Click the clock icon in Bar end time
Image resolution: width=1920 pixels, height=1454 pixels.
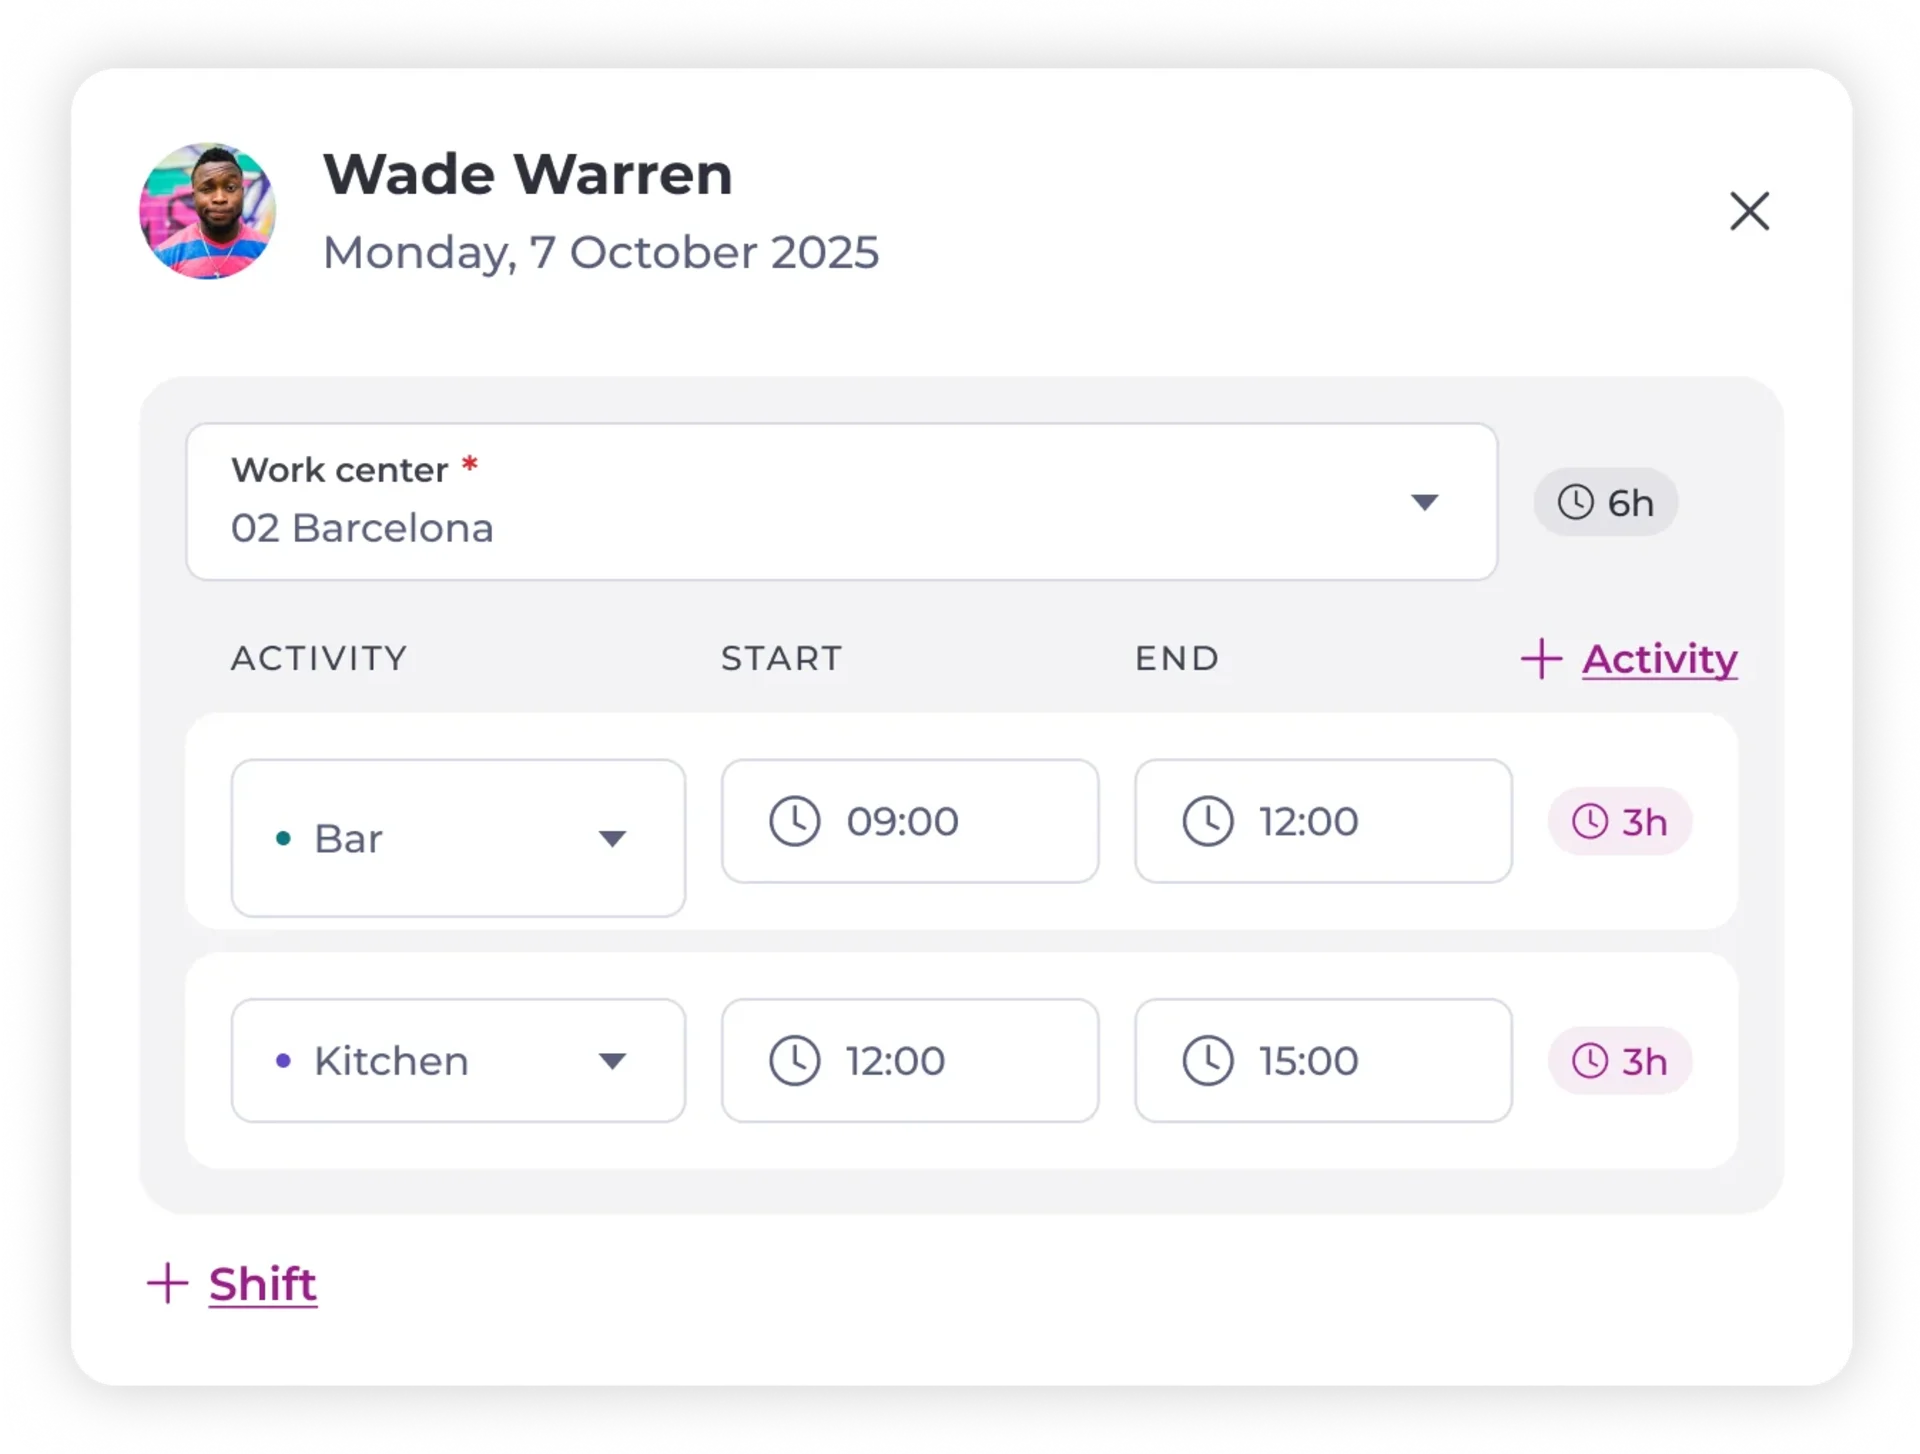tap(1208, 821)
